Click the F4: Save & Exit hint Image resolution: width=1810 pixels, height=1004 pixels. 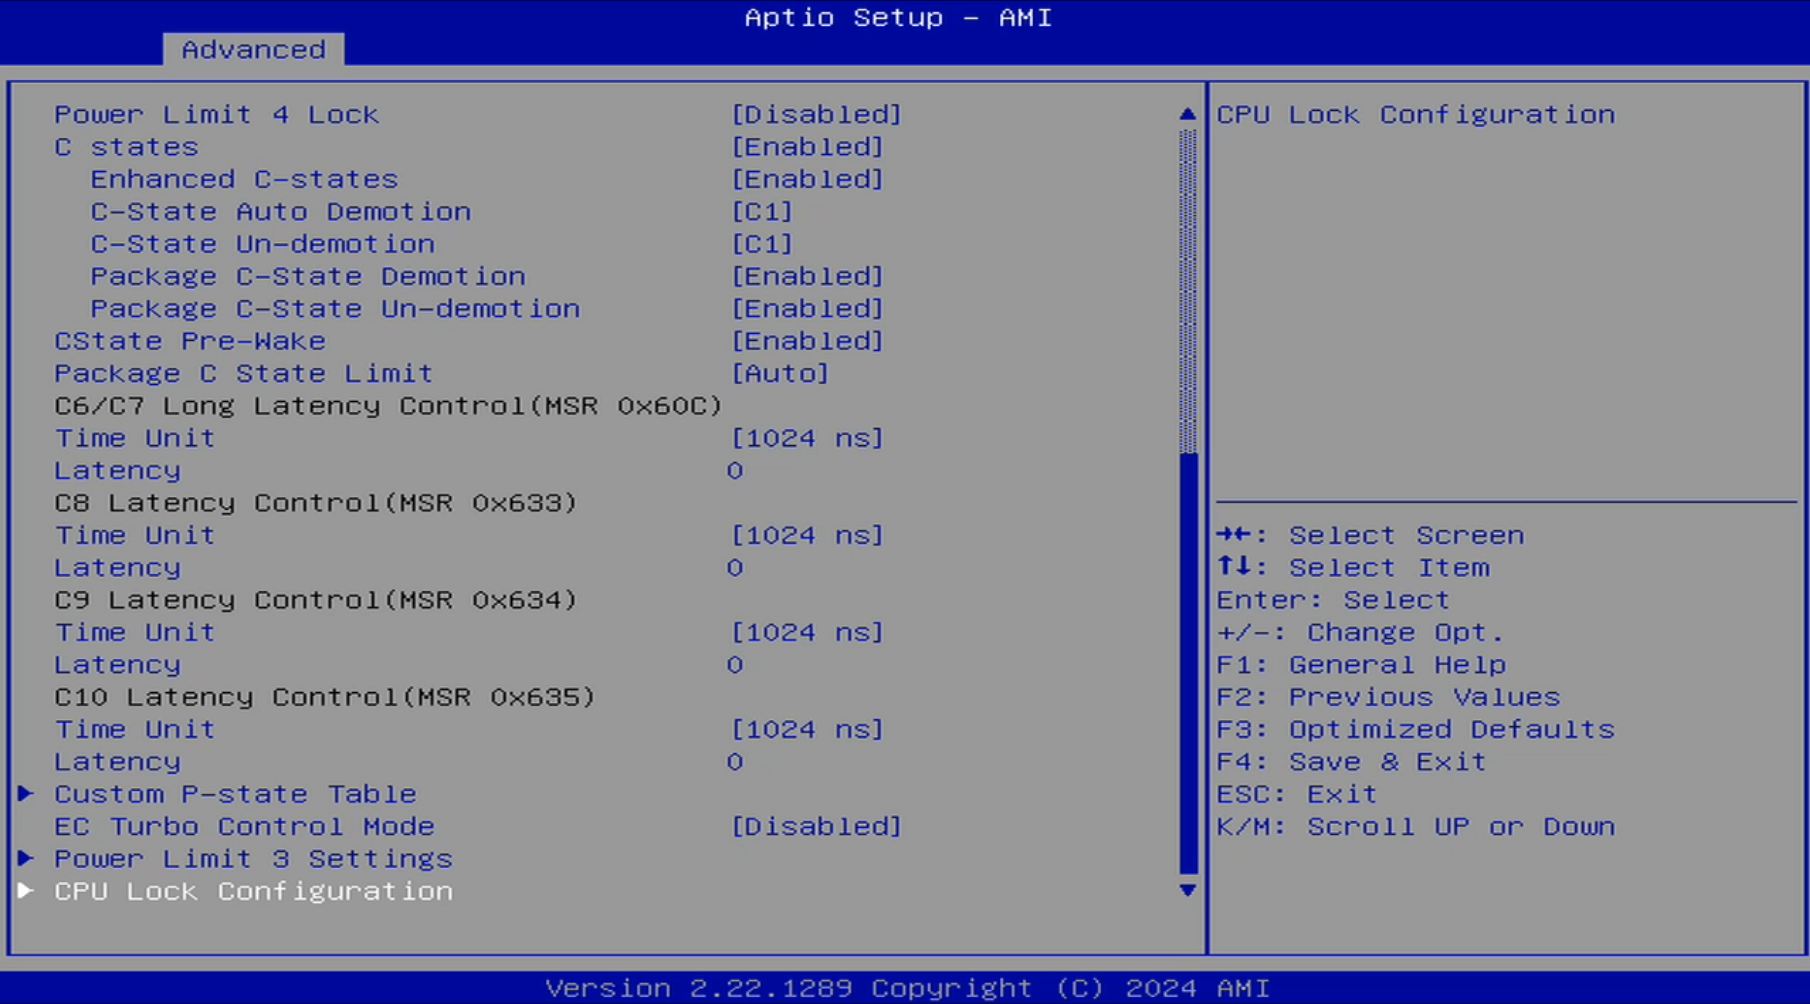pos(1351,762)
